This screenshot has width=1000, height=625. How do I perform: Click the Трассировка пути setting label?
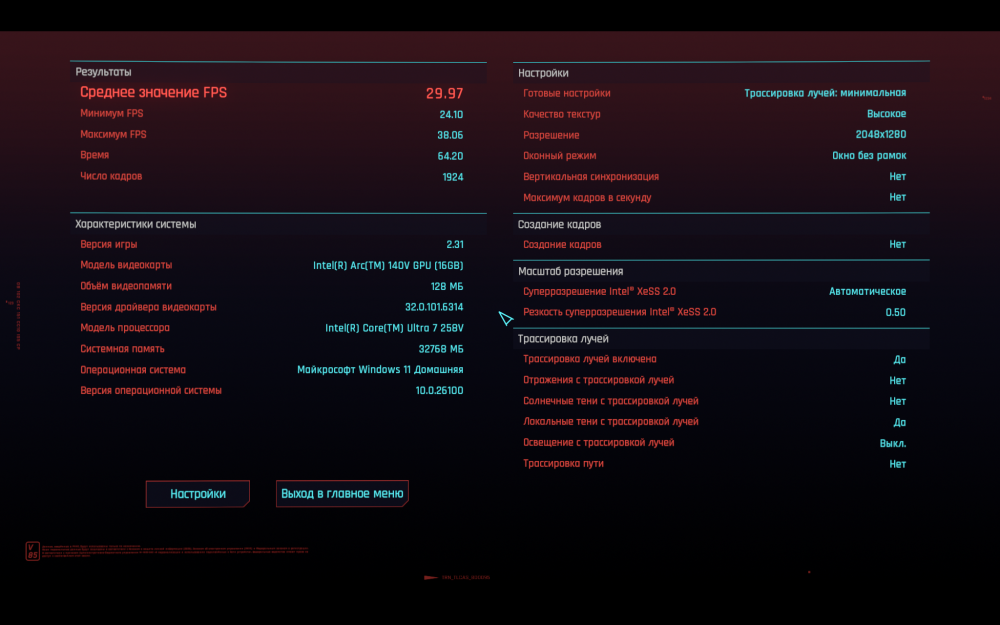(563, 464)
